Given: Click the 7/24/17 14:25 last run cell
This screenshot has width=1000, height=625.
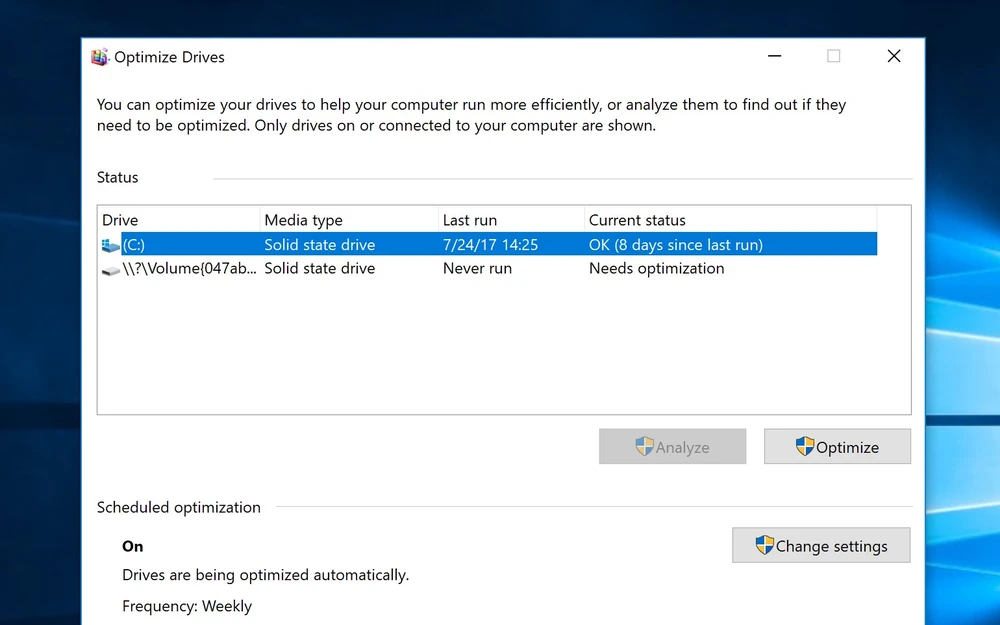Looking at the screenshot, I should click(x=490, y=245).
